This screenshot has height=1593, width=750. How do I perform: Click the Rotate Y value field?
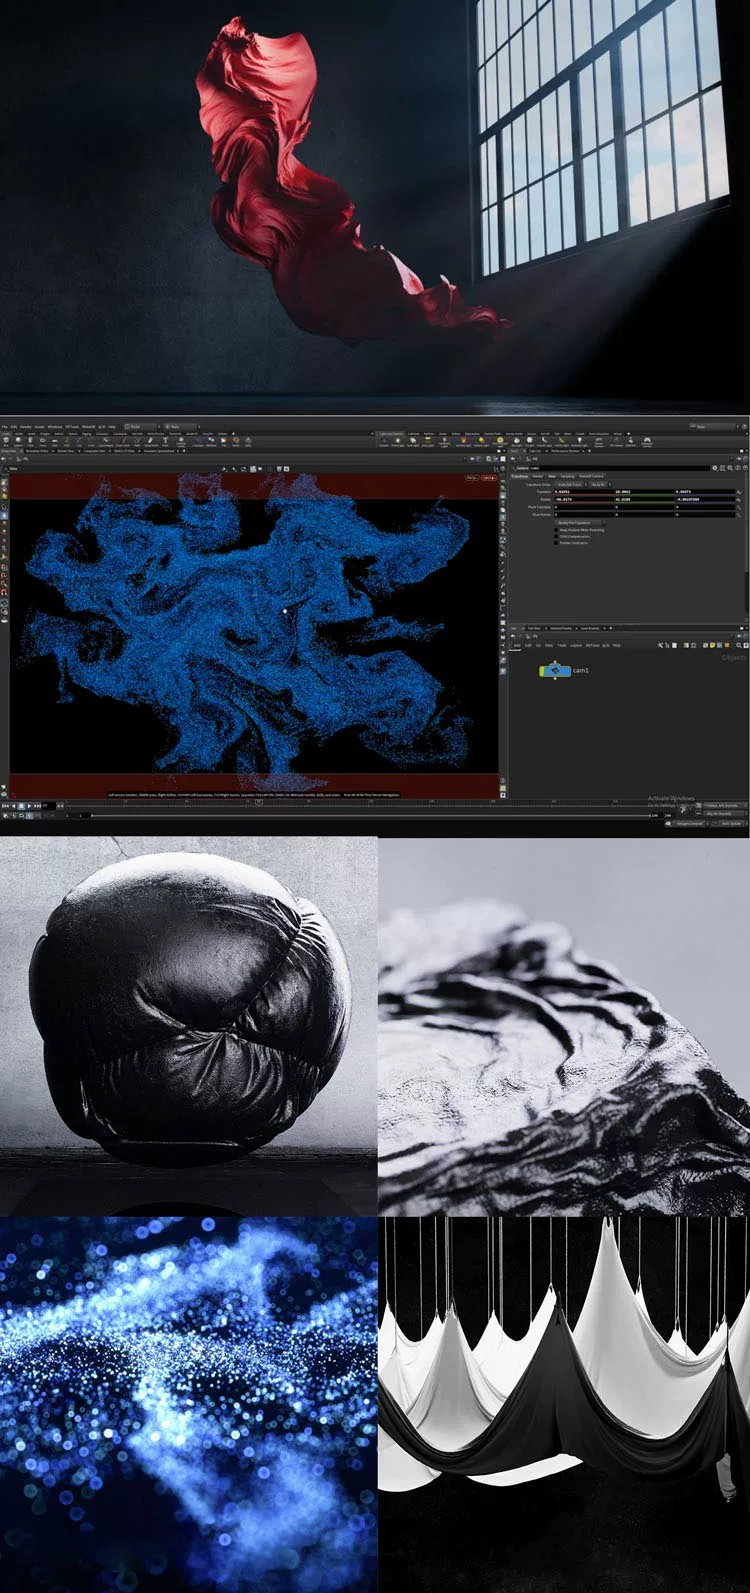[x=643, y=499]
